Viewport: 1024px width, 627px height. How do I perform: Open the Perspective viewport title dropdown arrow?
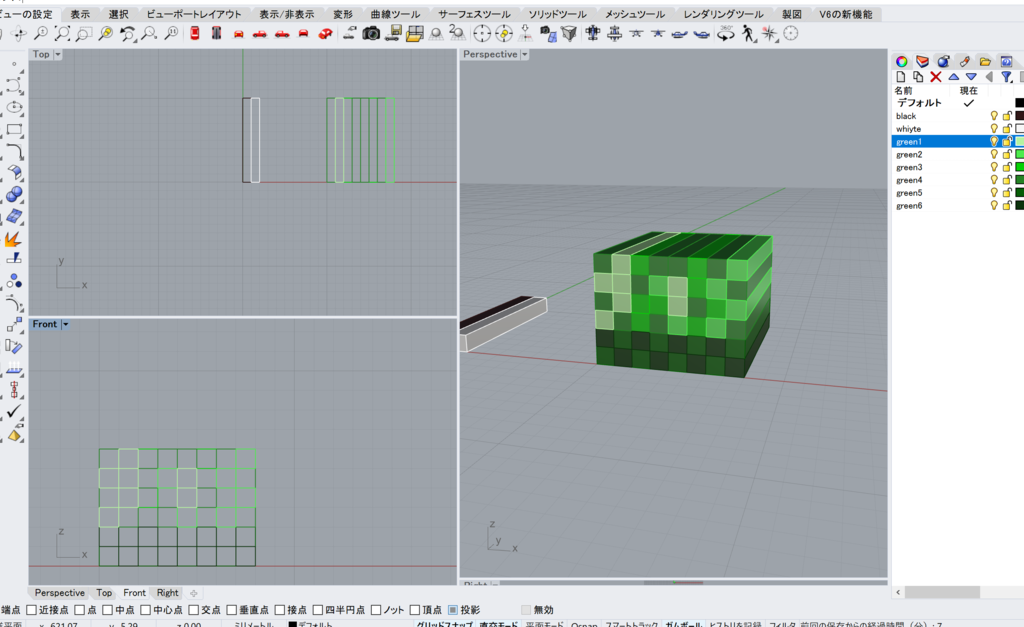pyautogui.click(x=524, y=54)
